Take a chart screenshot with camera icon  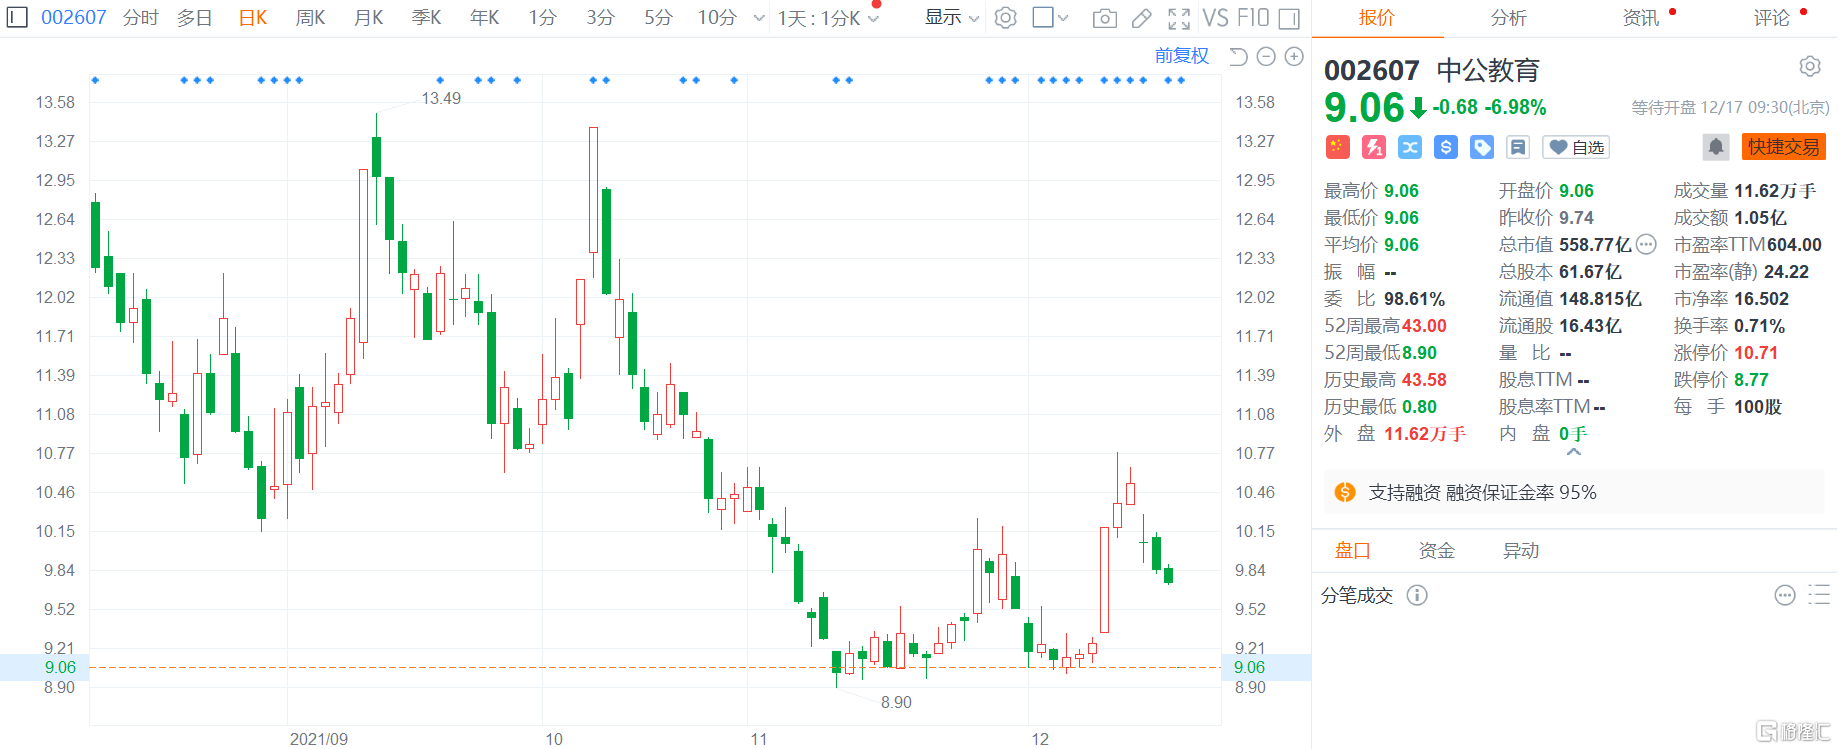(x=1105, y=18)
